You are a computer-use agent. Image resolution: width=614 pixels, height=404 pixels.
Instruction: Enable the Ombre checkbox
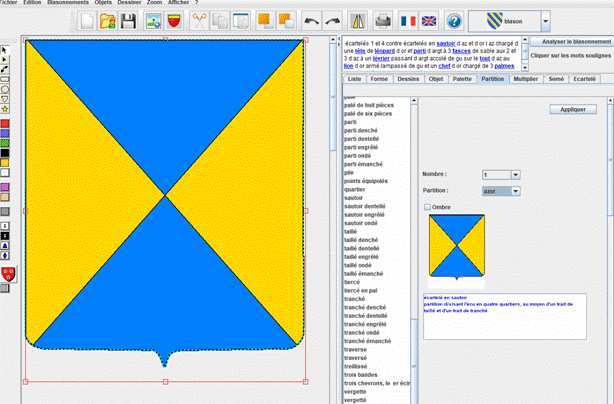coord(428,207)
